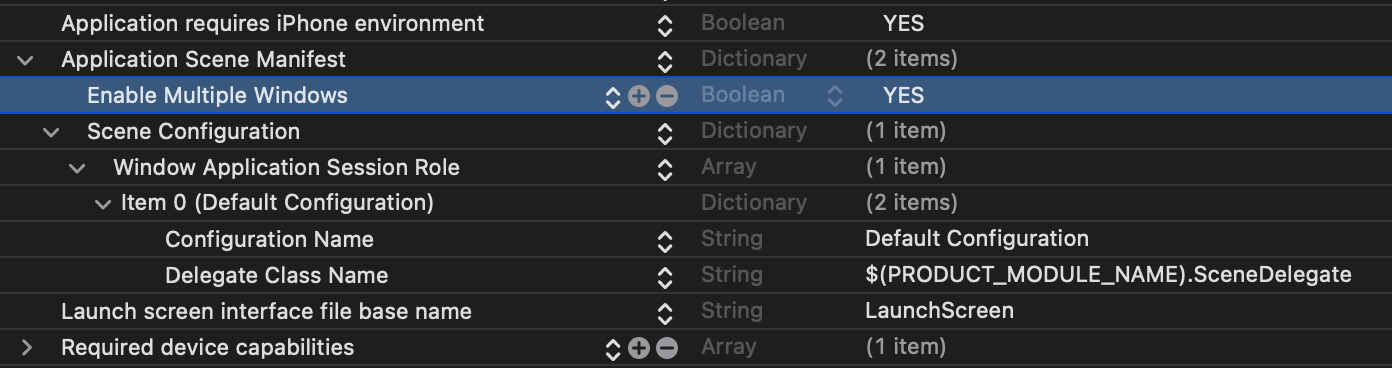Open key stepper for Launch screen interface file

(x=664, y=312)
